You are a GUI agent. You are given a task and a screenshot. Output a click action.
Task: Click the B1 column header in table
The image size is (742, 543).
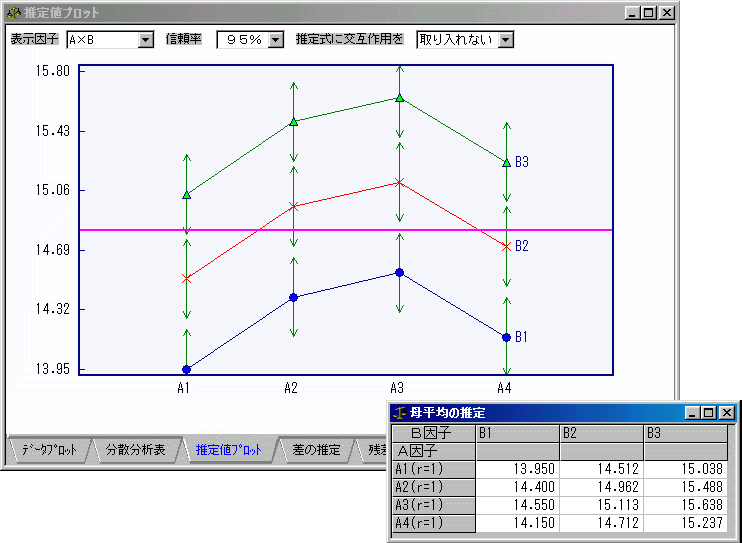tap(517, 433)
